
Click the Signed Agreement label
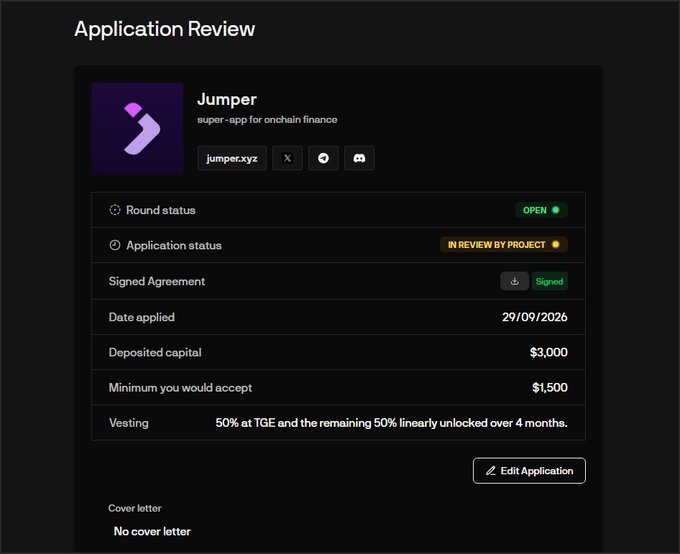[x=157, y=282]
